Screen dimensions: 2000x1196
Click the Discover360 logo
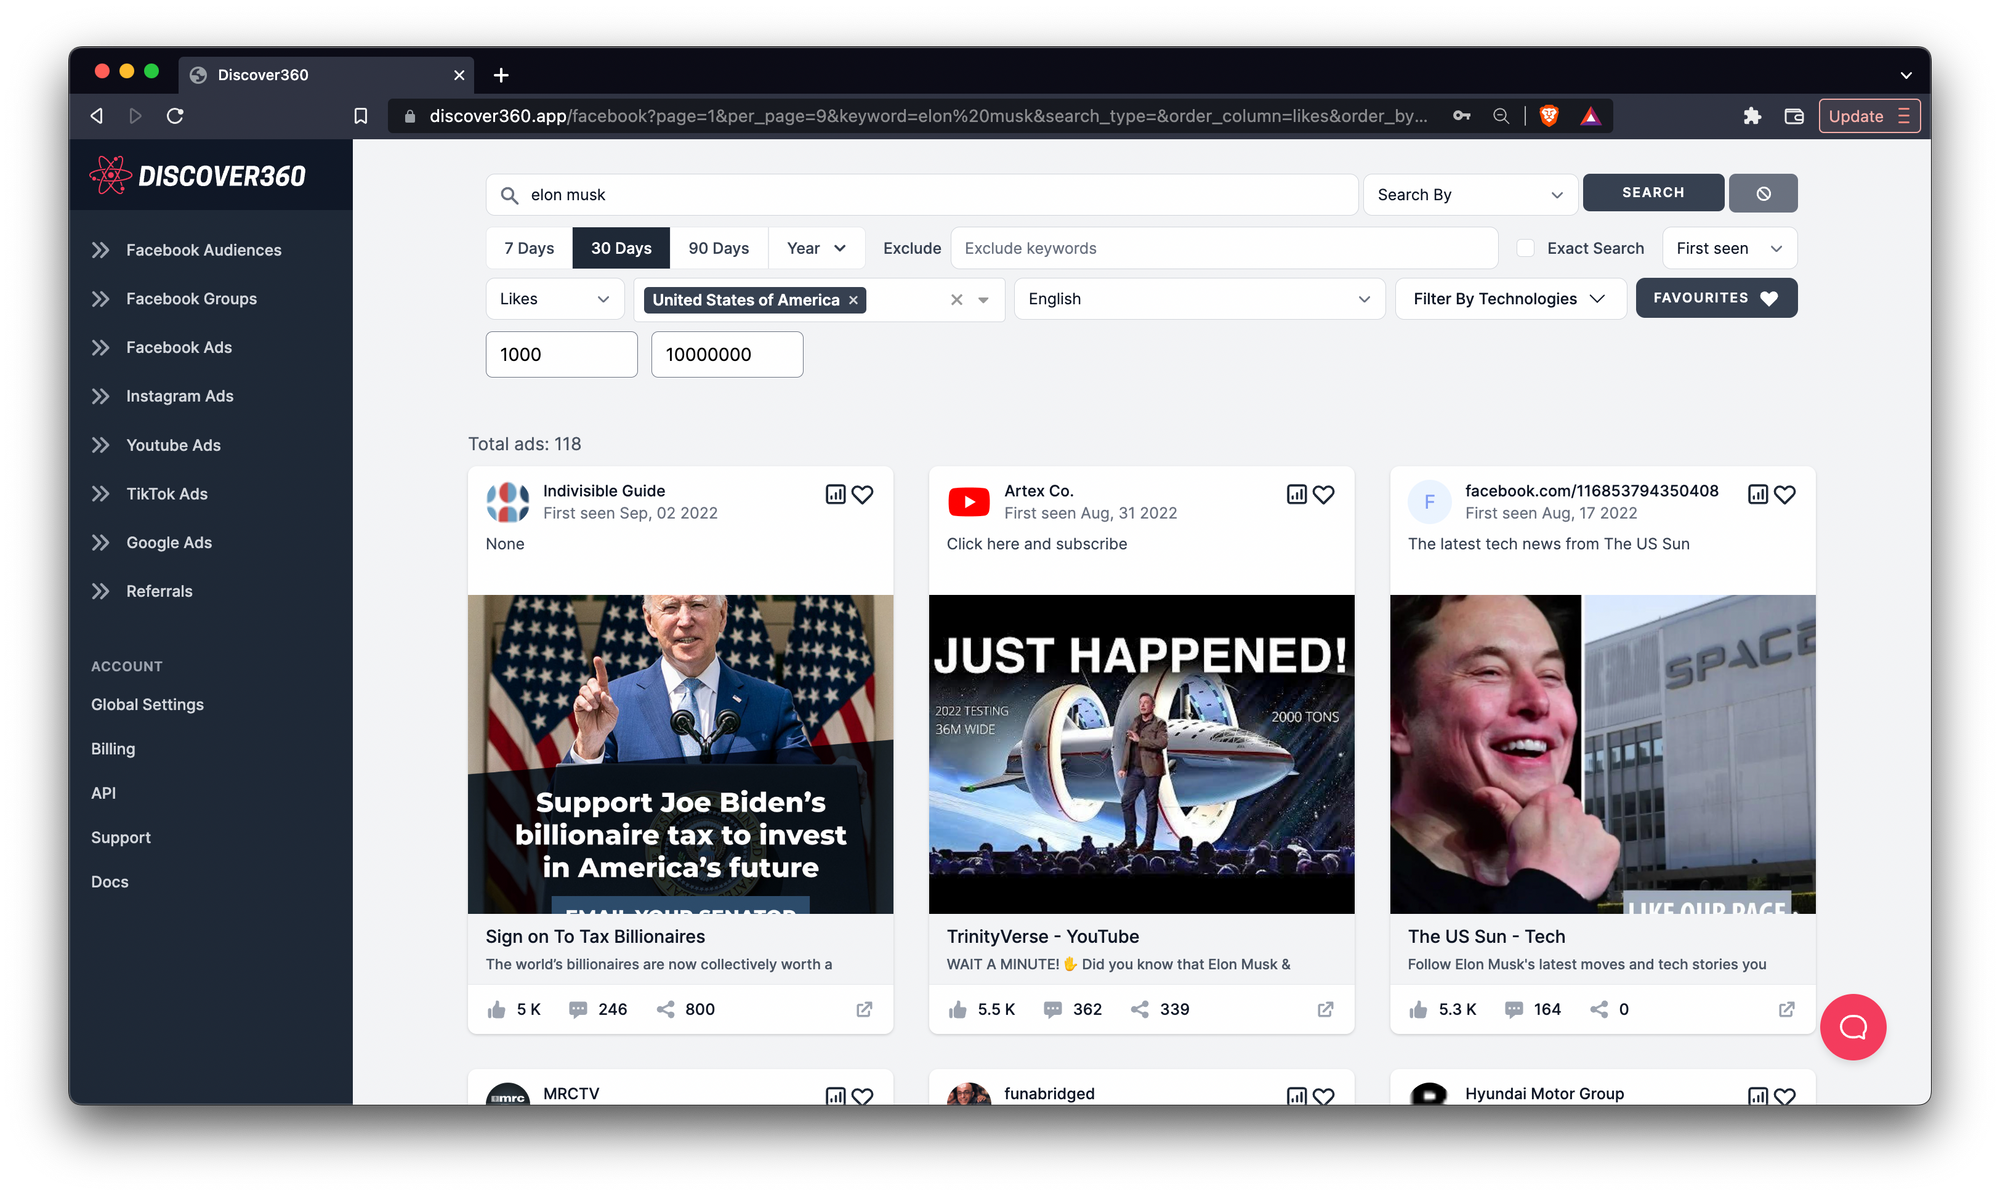tap(197, 176)
